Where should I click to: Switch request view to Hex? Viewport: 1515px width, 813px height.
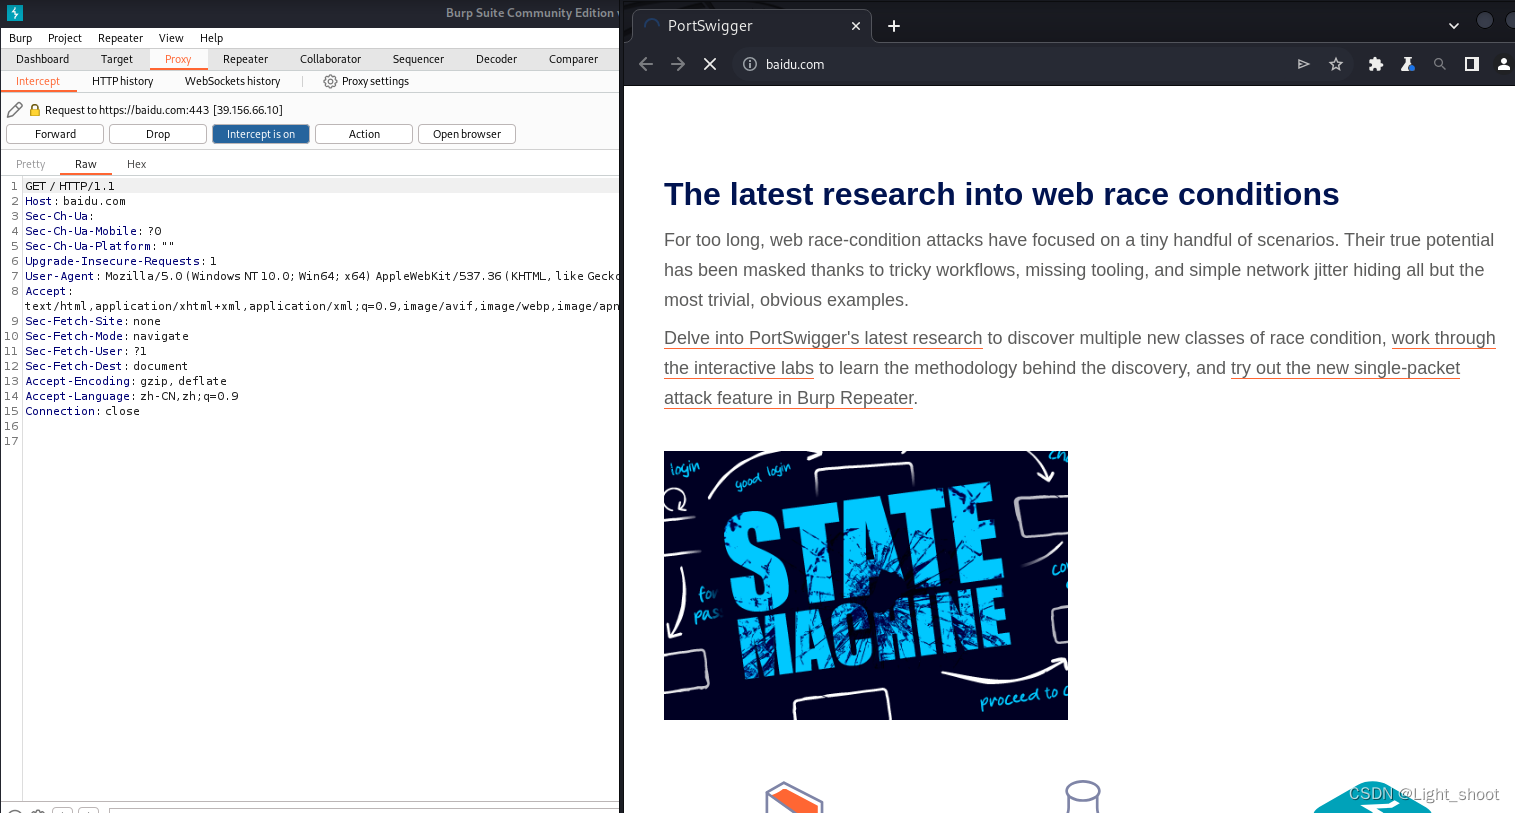[x=137, y=164]
